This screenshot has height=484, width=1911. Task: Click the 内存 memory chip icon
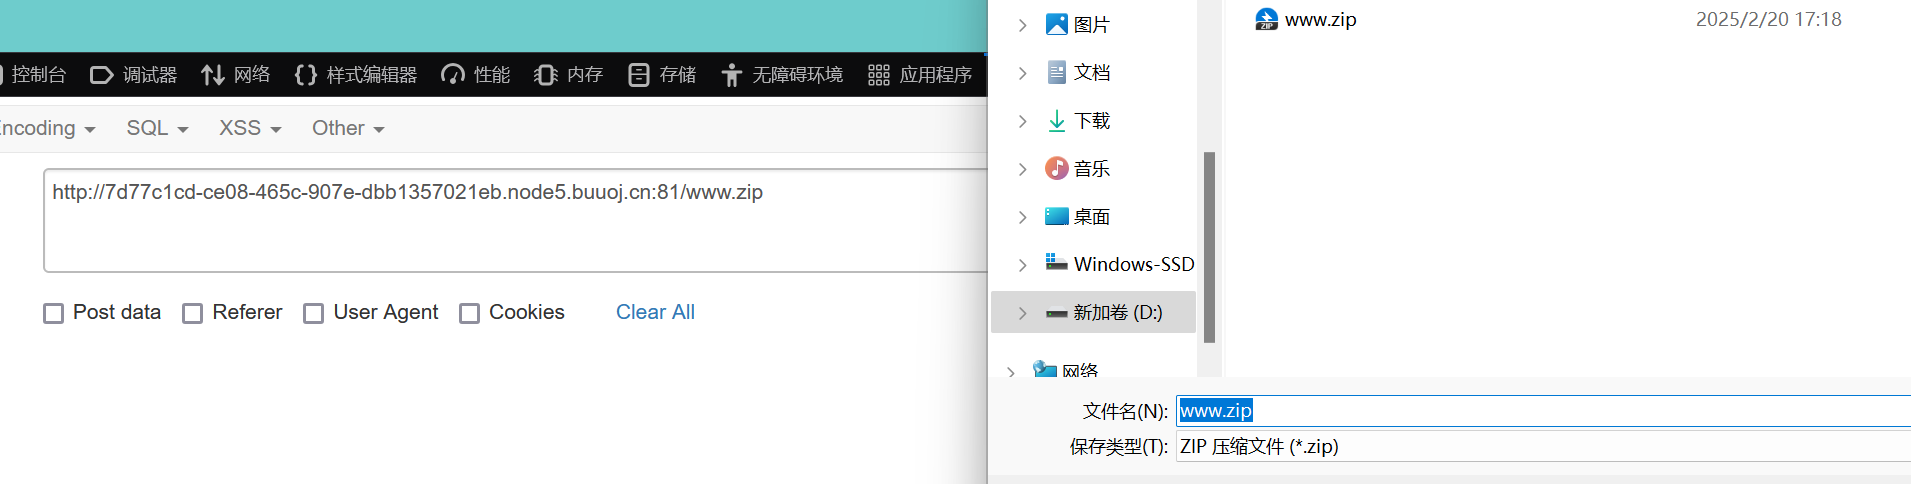pos(546,75)
